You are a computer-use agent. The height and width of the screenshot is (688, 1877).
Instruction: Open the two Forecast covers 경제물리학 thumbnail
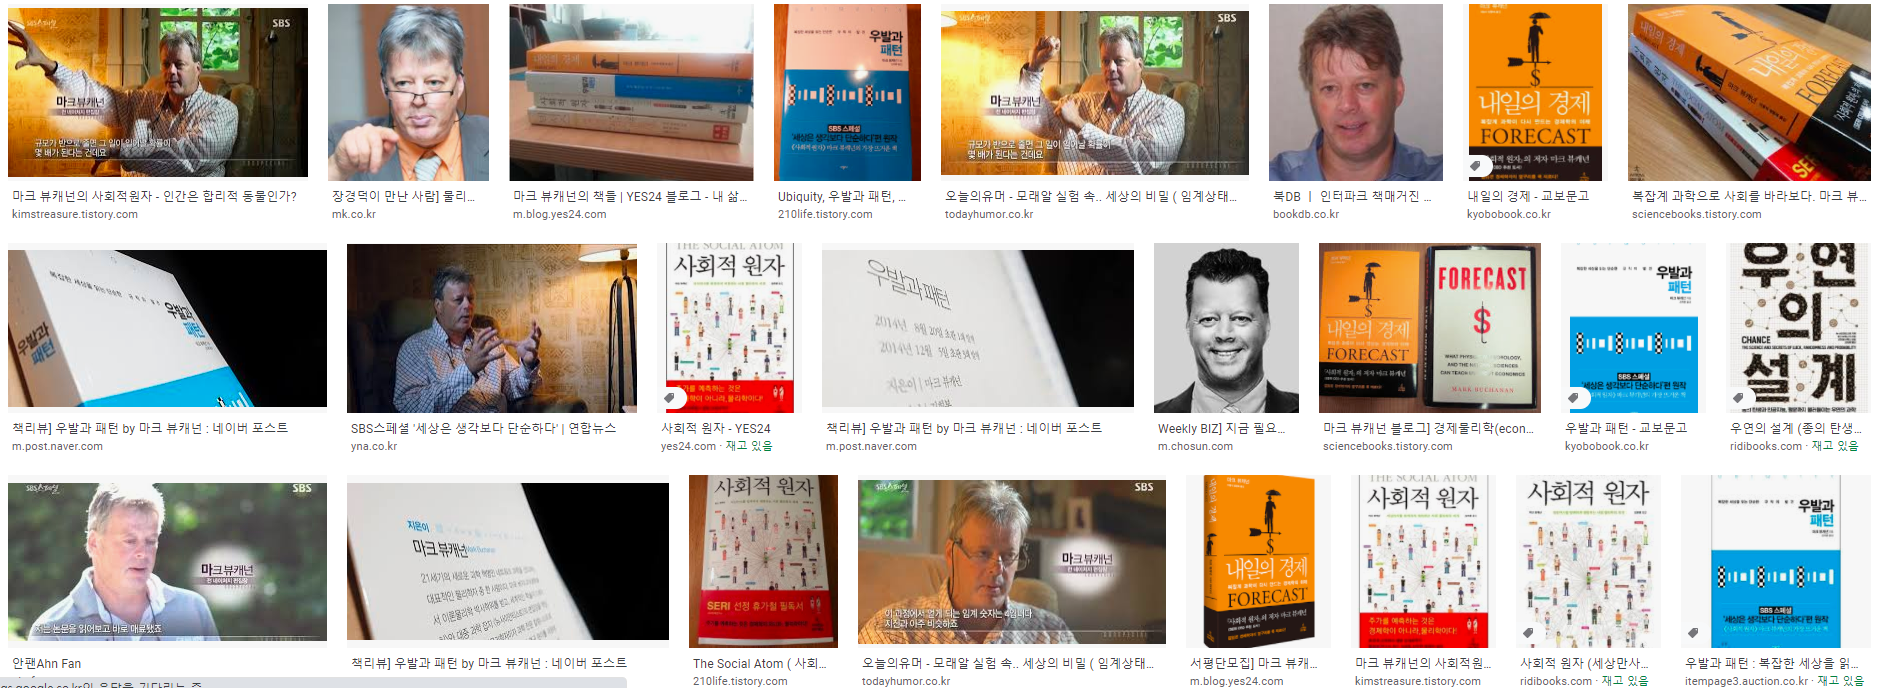(x=1430, y=328)
